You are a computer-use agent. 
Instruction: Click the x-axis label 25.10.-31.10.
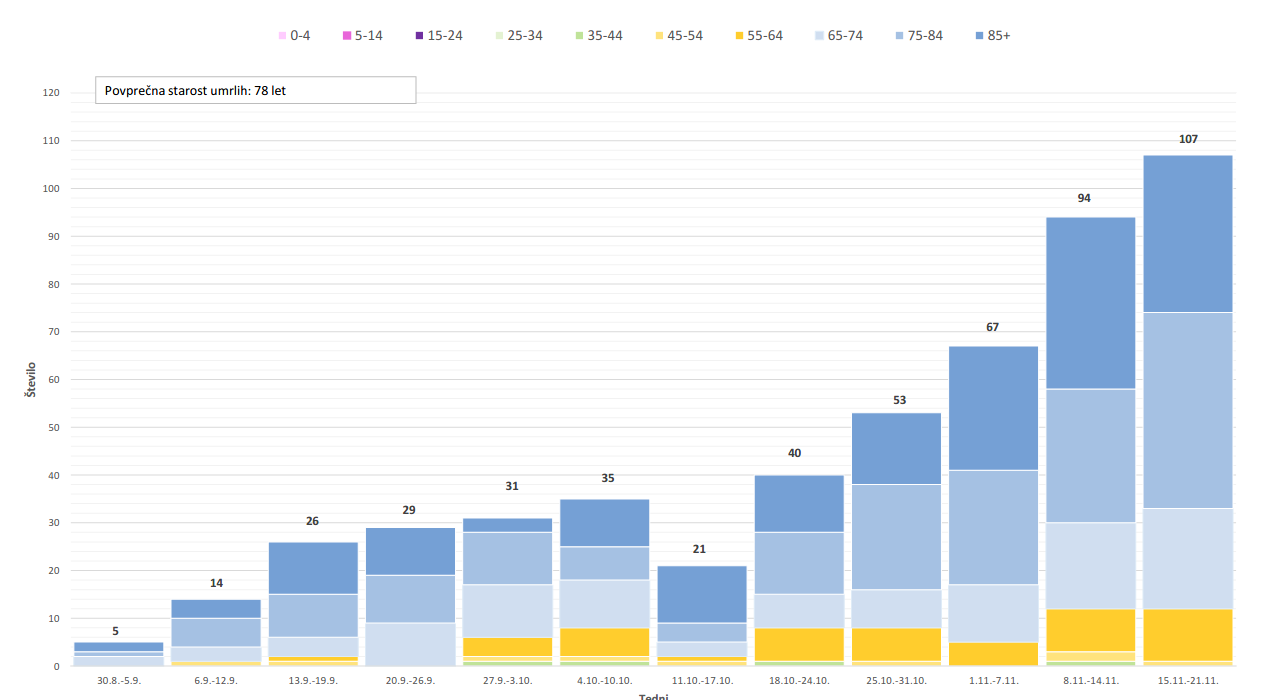896,680
